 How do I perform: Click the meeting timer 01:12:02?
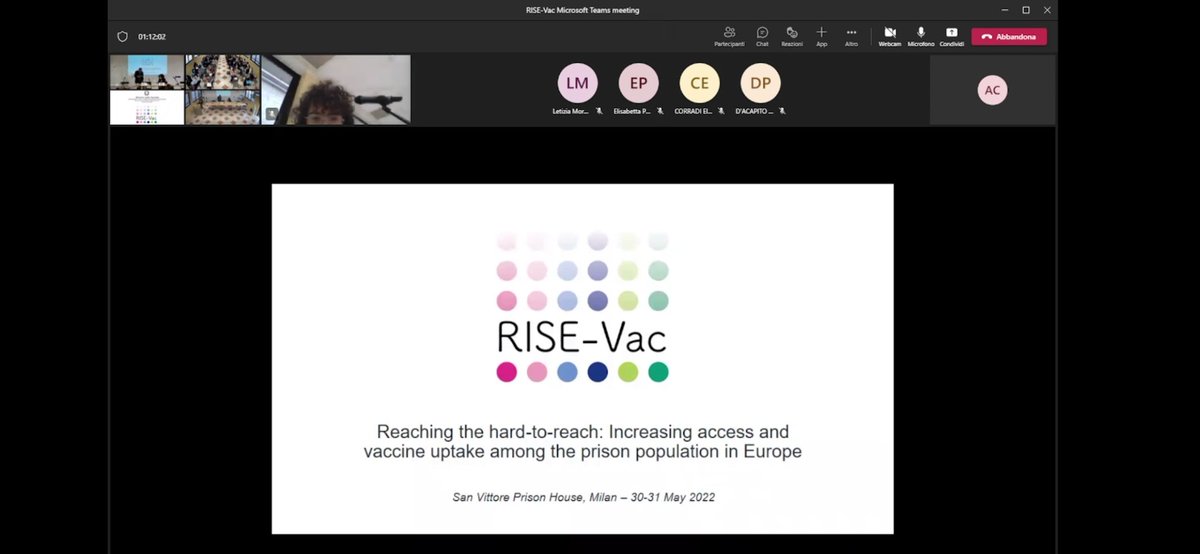point(152,37)
